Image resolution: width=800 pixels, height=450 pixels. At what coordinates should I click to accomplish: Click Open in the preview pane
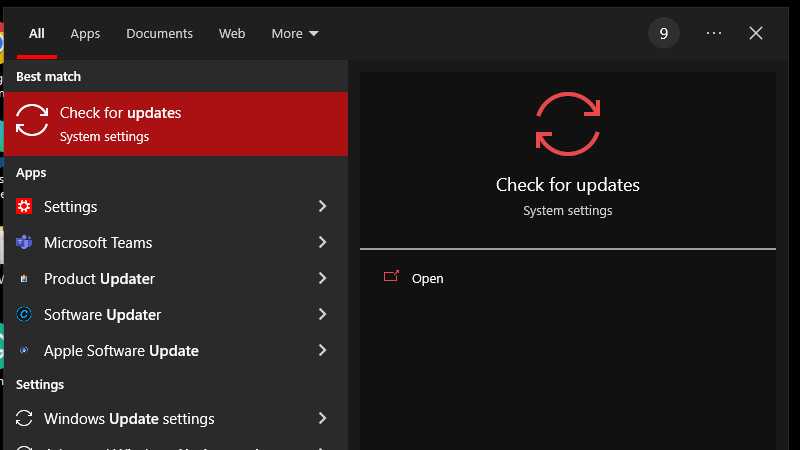coord(428,279)
